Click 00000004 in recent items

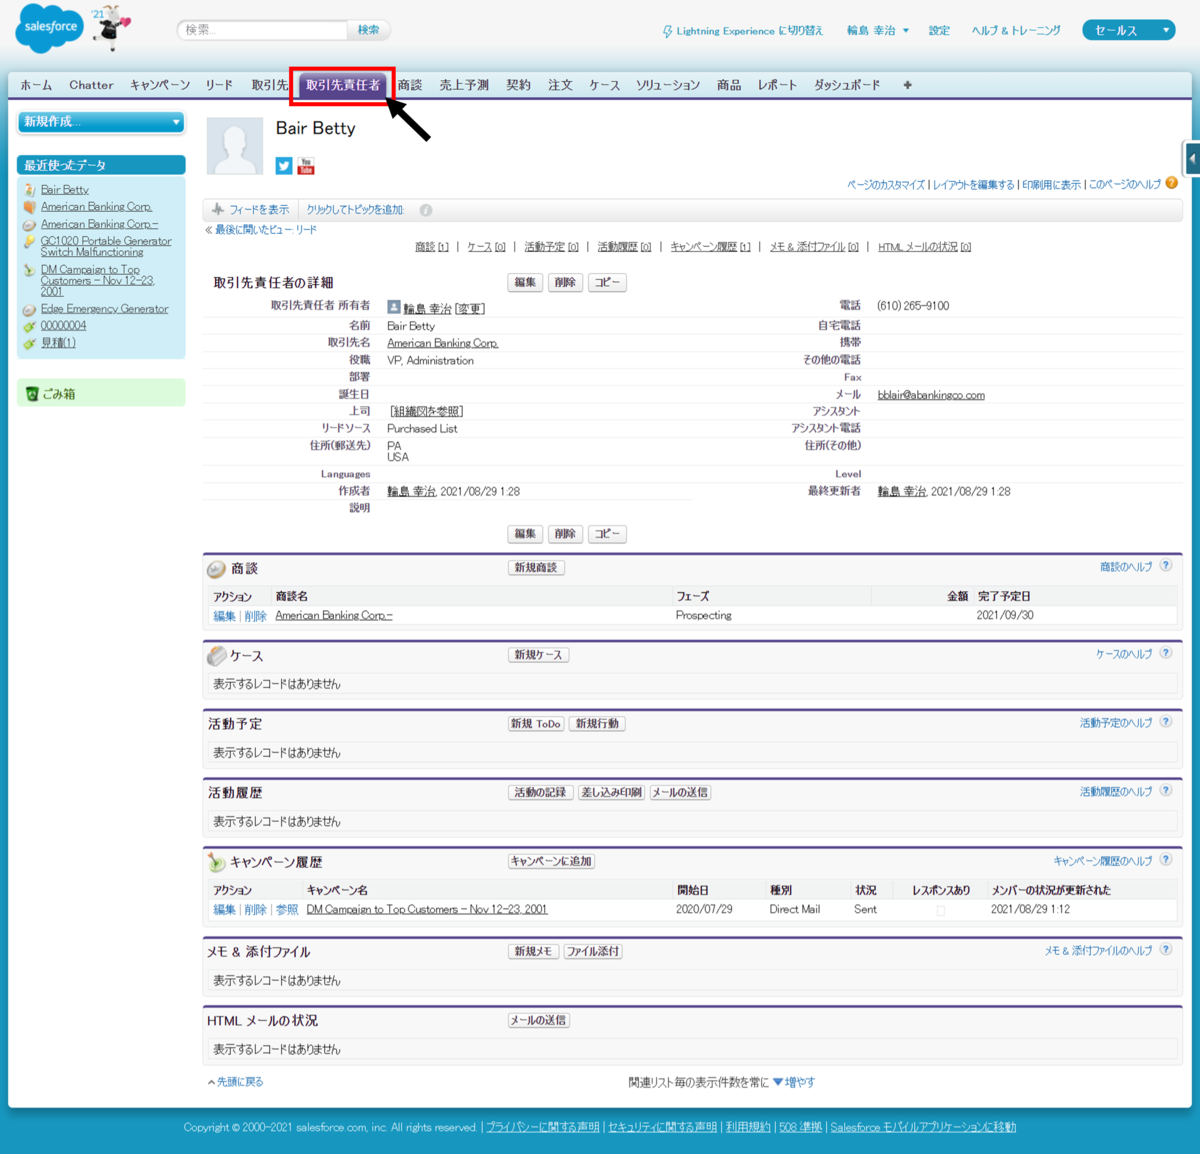tap(63, 326)
